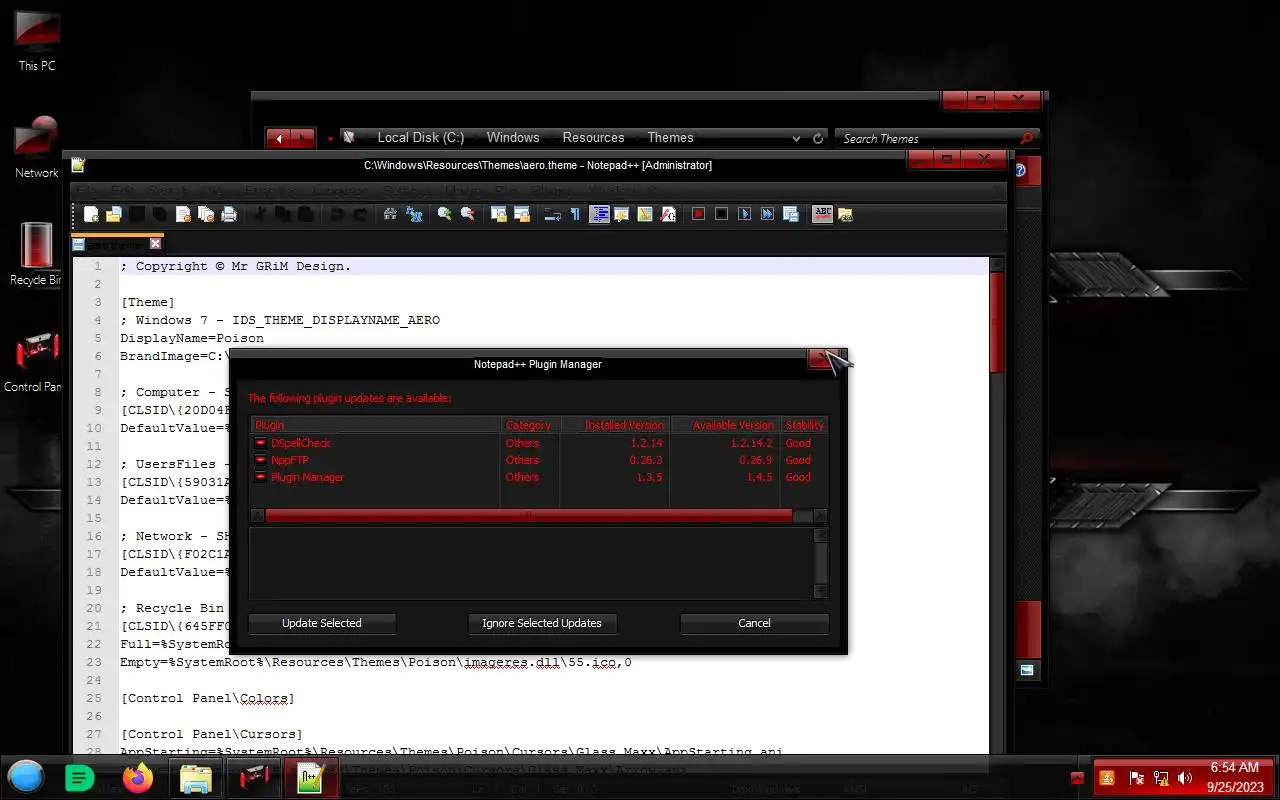
Task: Sort by the Plugin column header
Action: click(x=376, y=425)
